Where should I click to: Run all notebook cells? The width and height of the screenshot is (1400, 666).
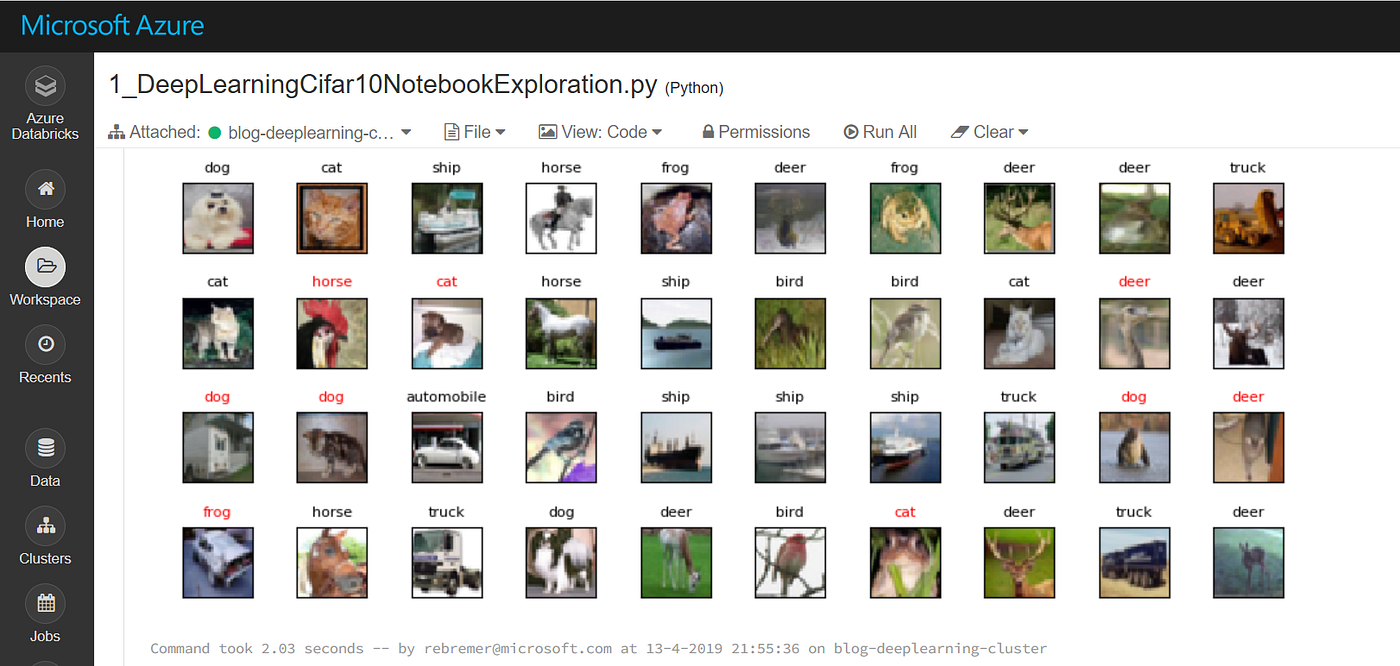click(x=880, y=131)
